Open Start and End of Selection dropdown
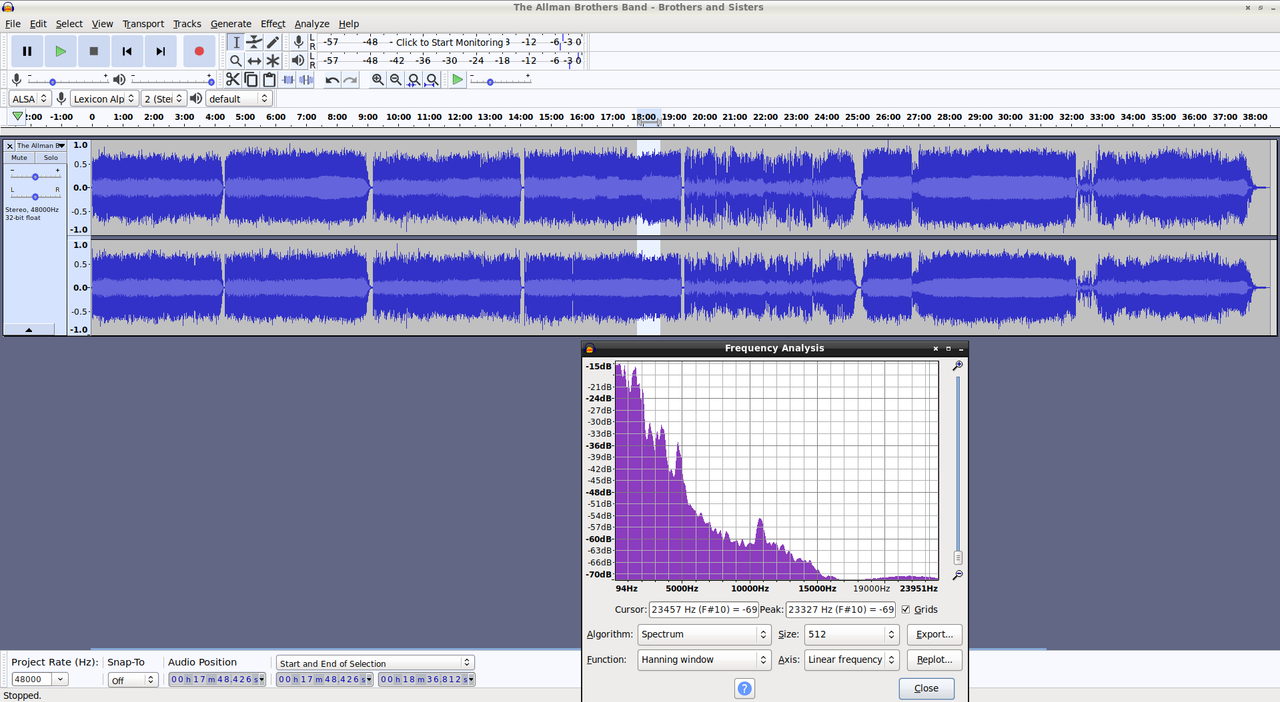This screenshot has width=1280, height=702. 375,663
